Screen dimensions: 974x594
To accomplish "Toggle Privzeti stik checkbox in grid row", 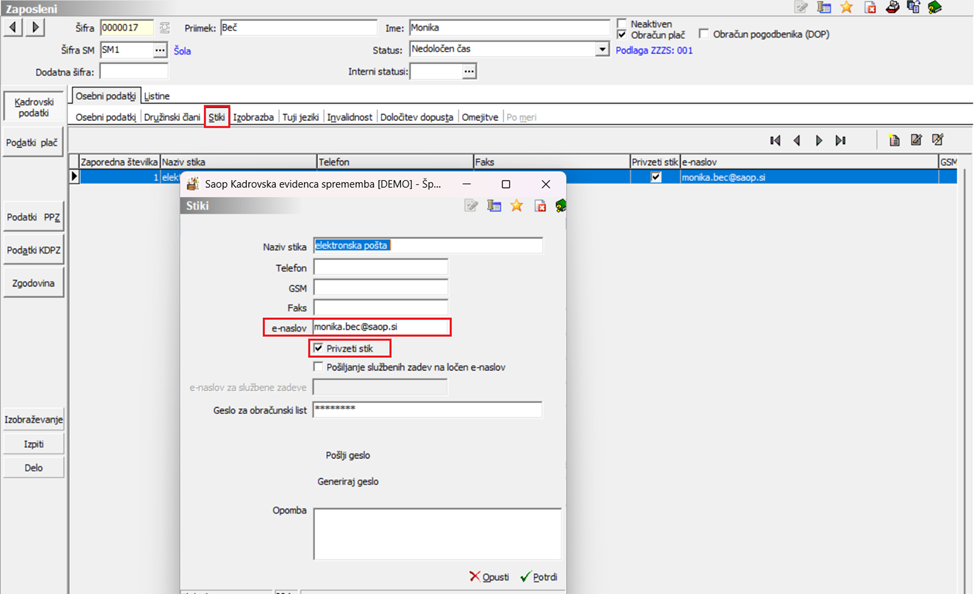I will 656,177.
